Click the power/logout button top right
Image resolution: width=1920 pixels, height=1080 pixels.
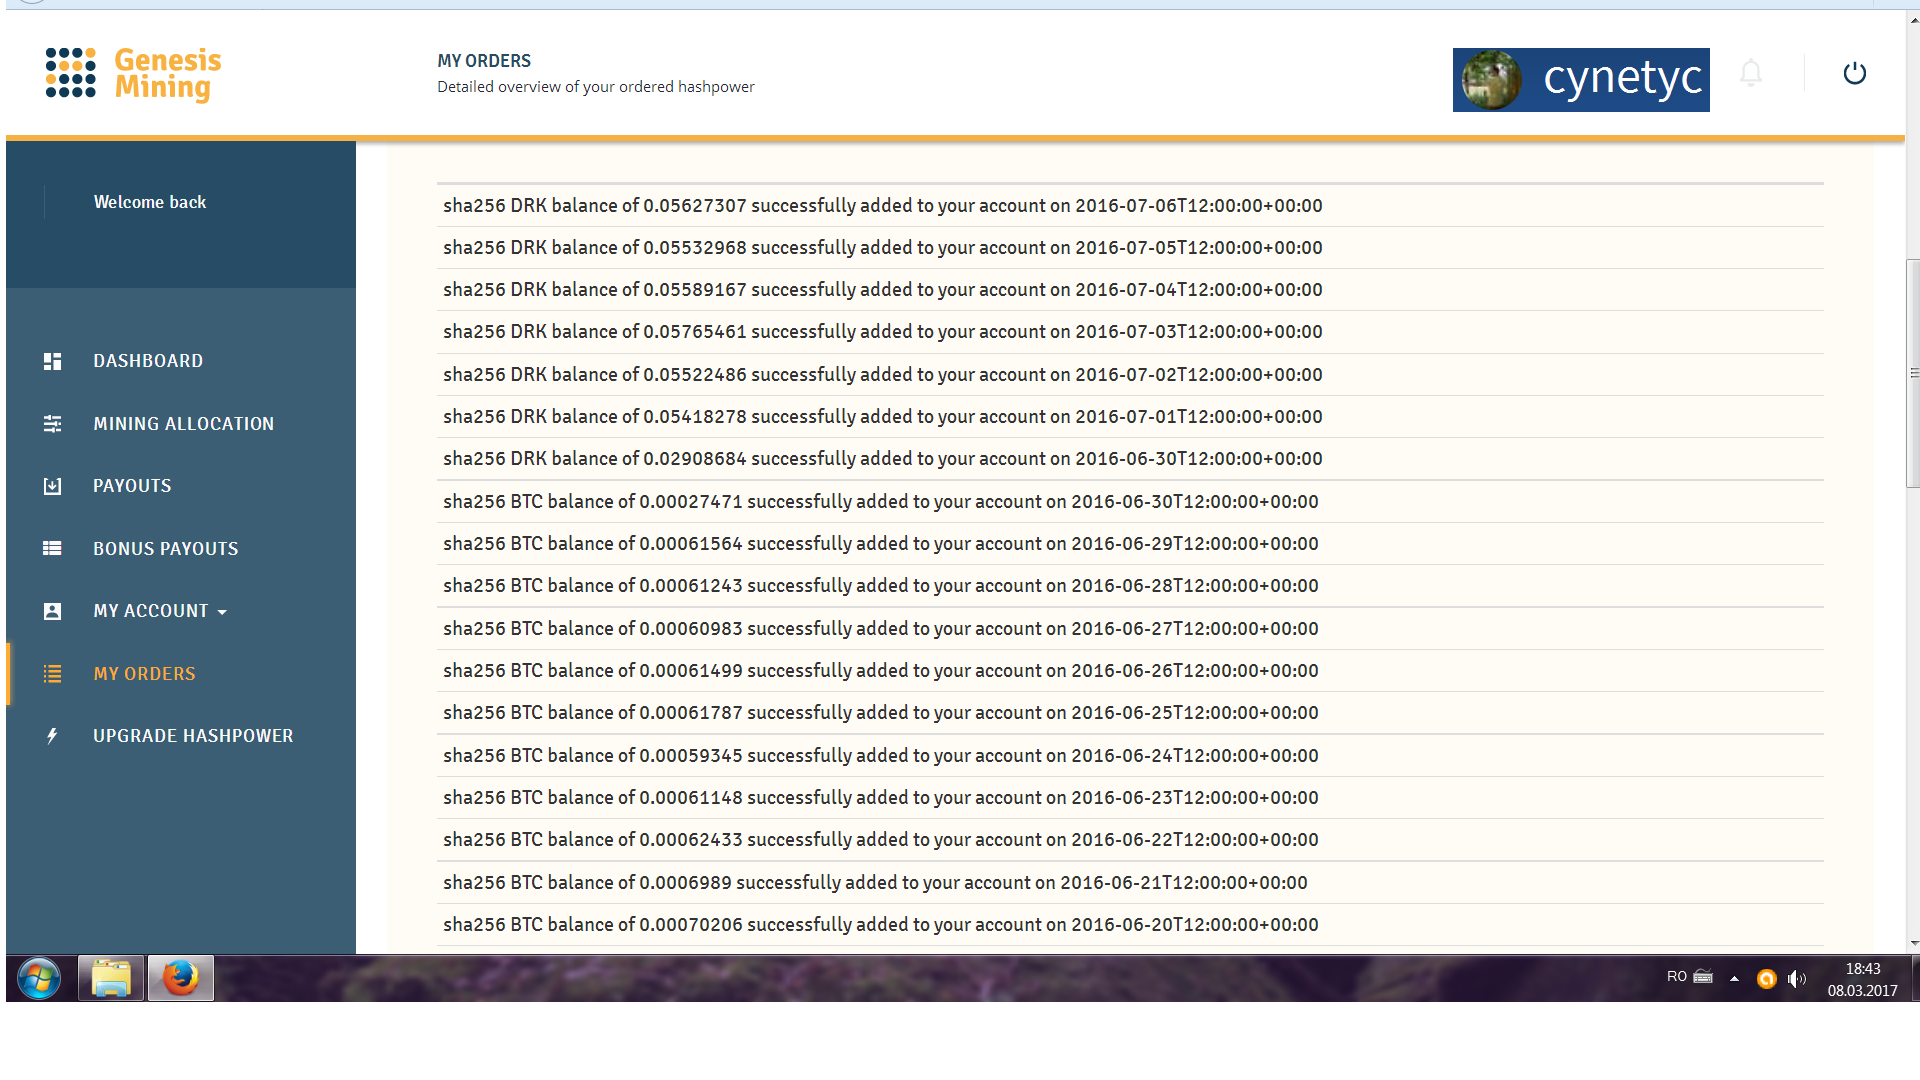[1853, 73]
